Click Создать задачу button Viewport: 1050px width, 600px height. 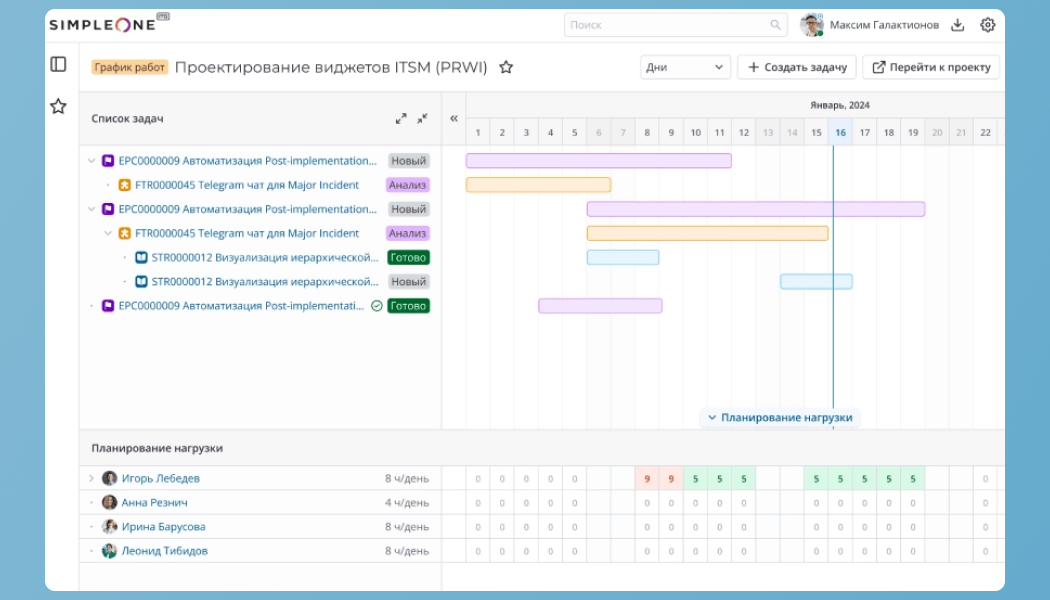(797, 67)
